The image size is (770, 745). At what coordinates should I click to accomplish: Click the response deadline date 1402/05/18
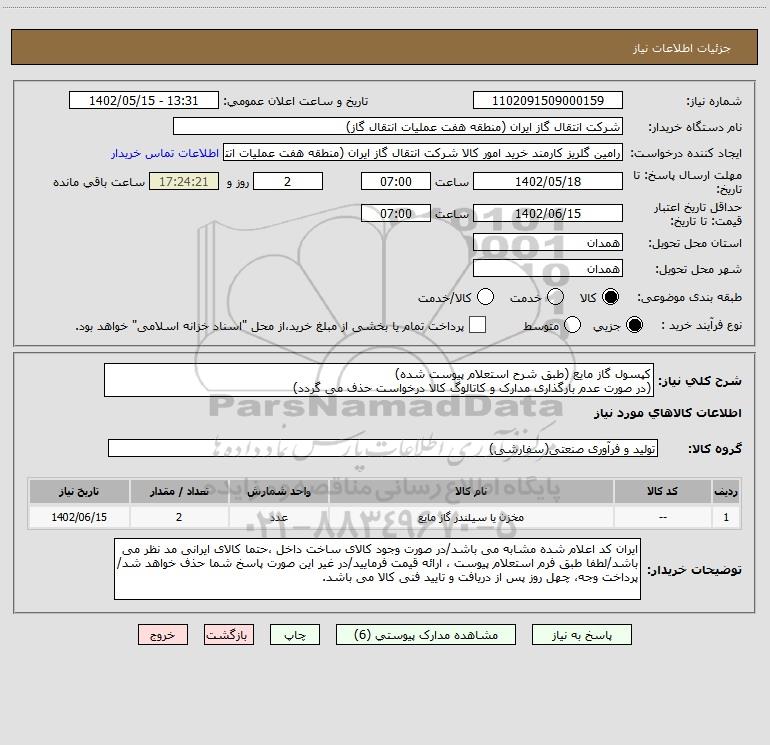(x=548, y=181)
